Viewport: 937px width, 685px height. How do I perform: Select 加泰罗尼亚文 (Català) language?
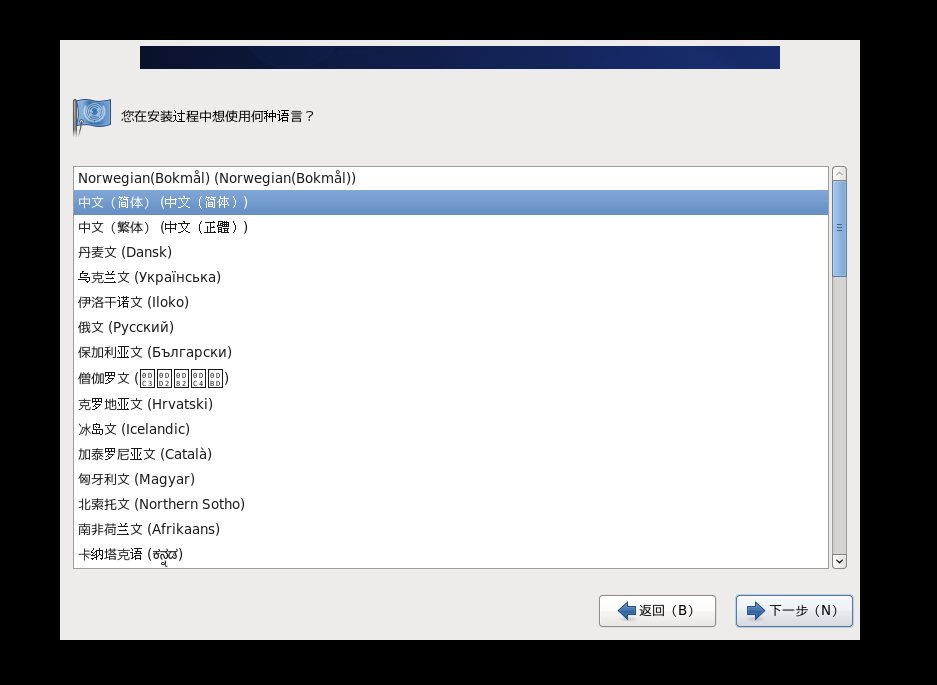pos(451,455)
